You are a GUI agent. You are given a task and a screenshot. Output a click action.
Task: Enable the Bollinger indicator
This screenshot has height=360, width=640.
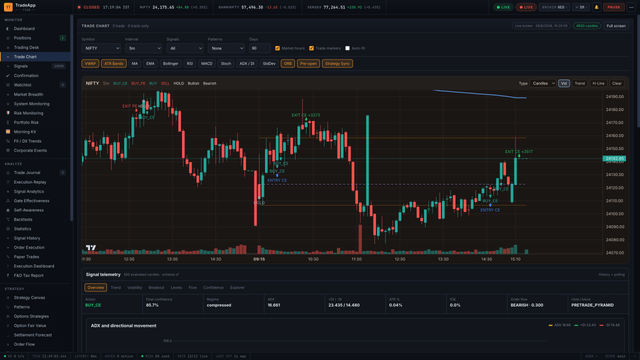pyautogui.click(x=171, y=64)
